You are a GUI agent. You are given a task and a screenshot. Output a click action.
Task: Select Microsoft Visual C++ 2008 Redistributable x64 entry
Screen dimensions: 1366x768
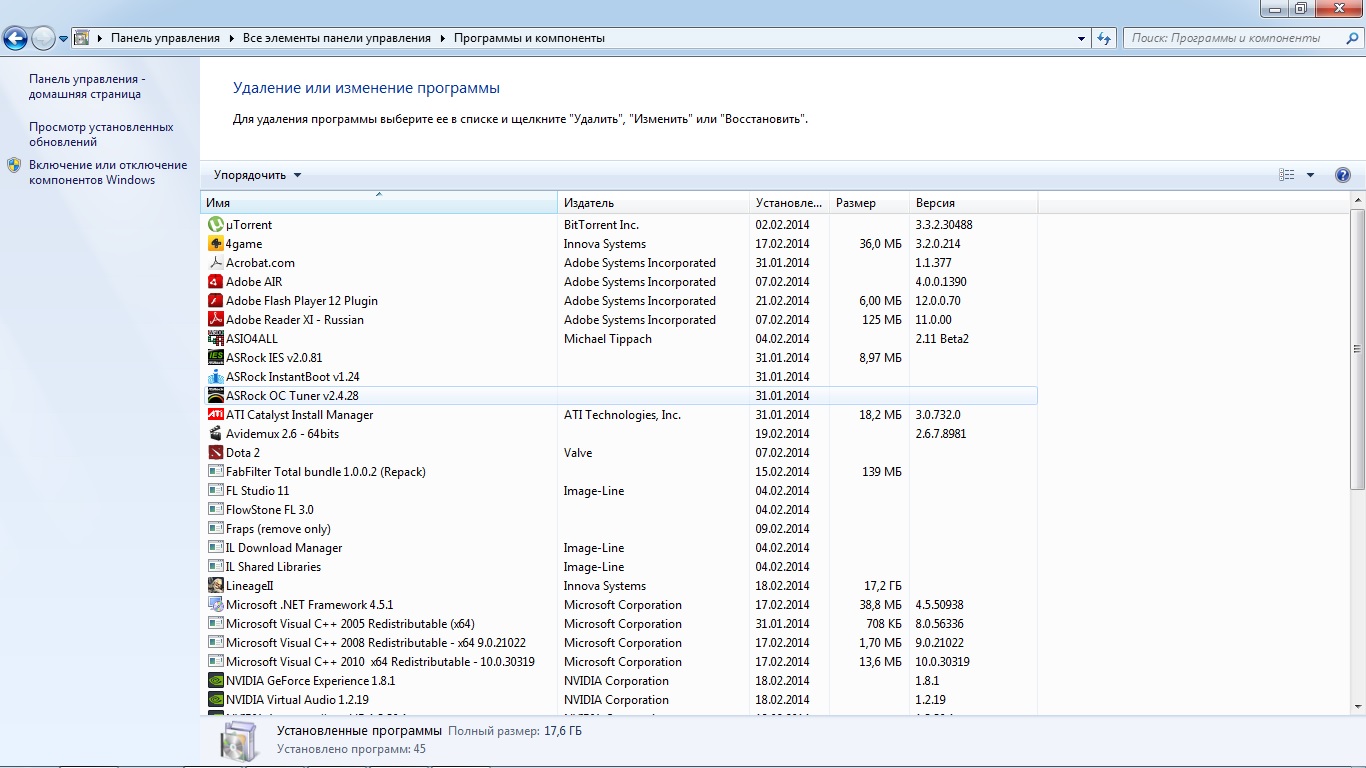tap(619, 643)
